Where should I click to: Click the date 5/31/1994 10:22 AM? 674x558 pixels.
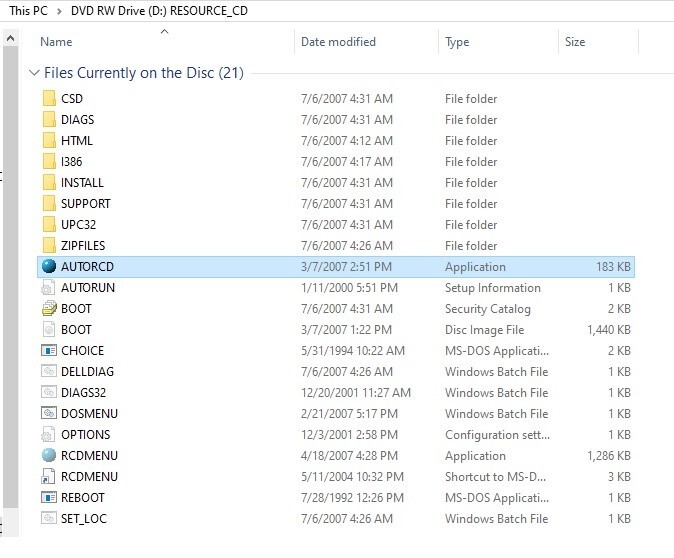[353, 351]
